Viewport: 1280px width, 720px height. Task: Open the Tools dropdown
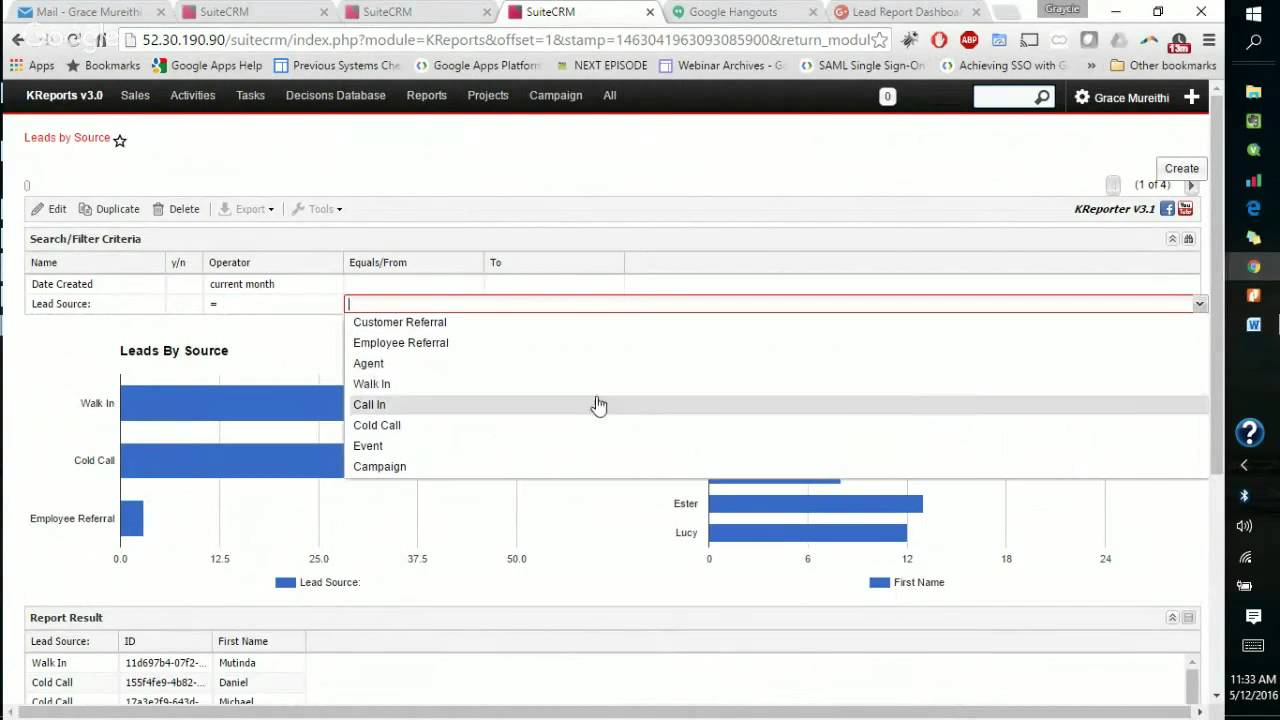317,209
